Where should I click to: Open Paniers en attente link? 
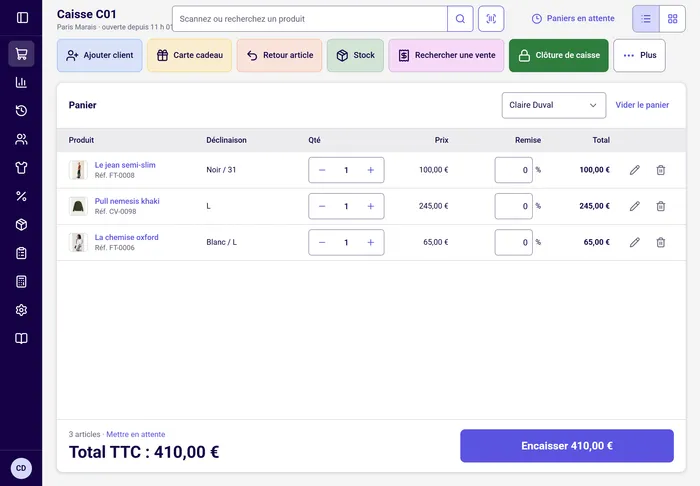tap(573, 19)
